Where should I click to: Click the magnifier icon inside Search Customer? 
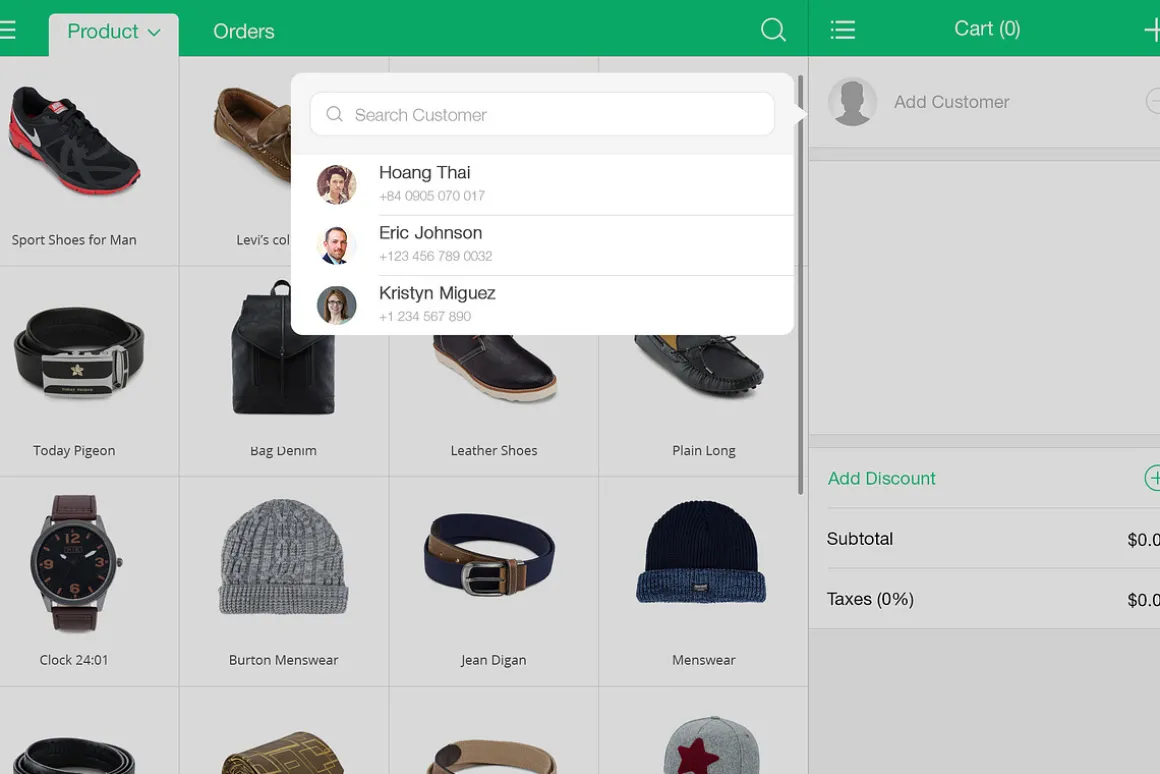334,114
